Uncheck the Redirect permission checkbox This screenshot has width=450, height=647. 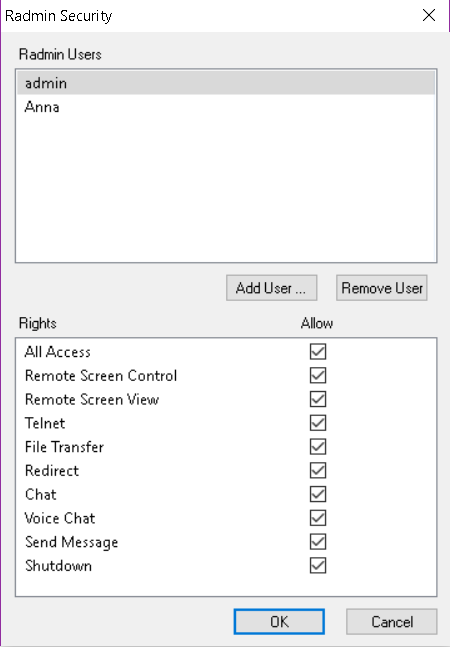point(318,470)
